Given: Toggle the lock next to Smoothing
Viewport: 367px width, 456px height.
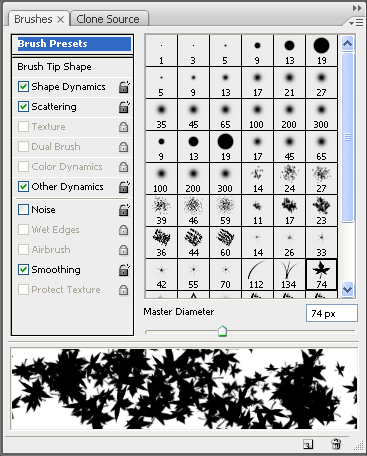Looking at the screenshot, I should (x=124, y=270).
